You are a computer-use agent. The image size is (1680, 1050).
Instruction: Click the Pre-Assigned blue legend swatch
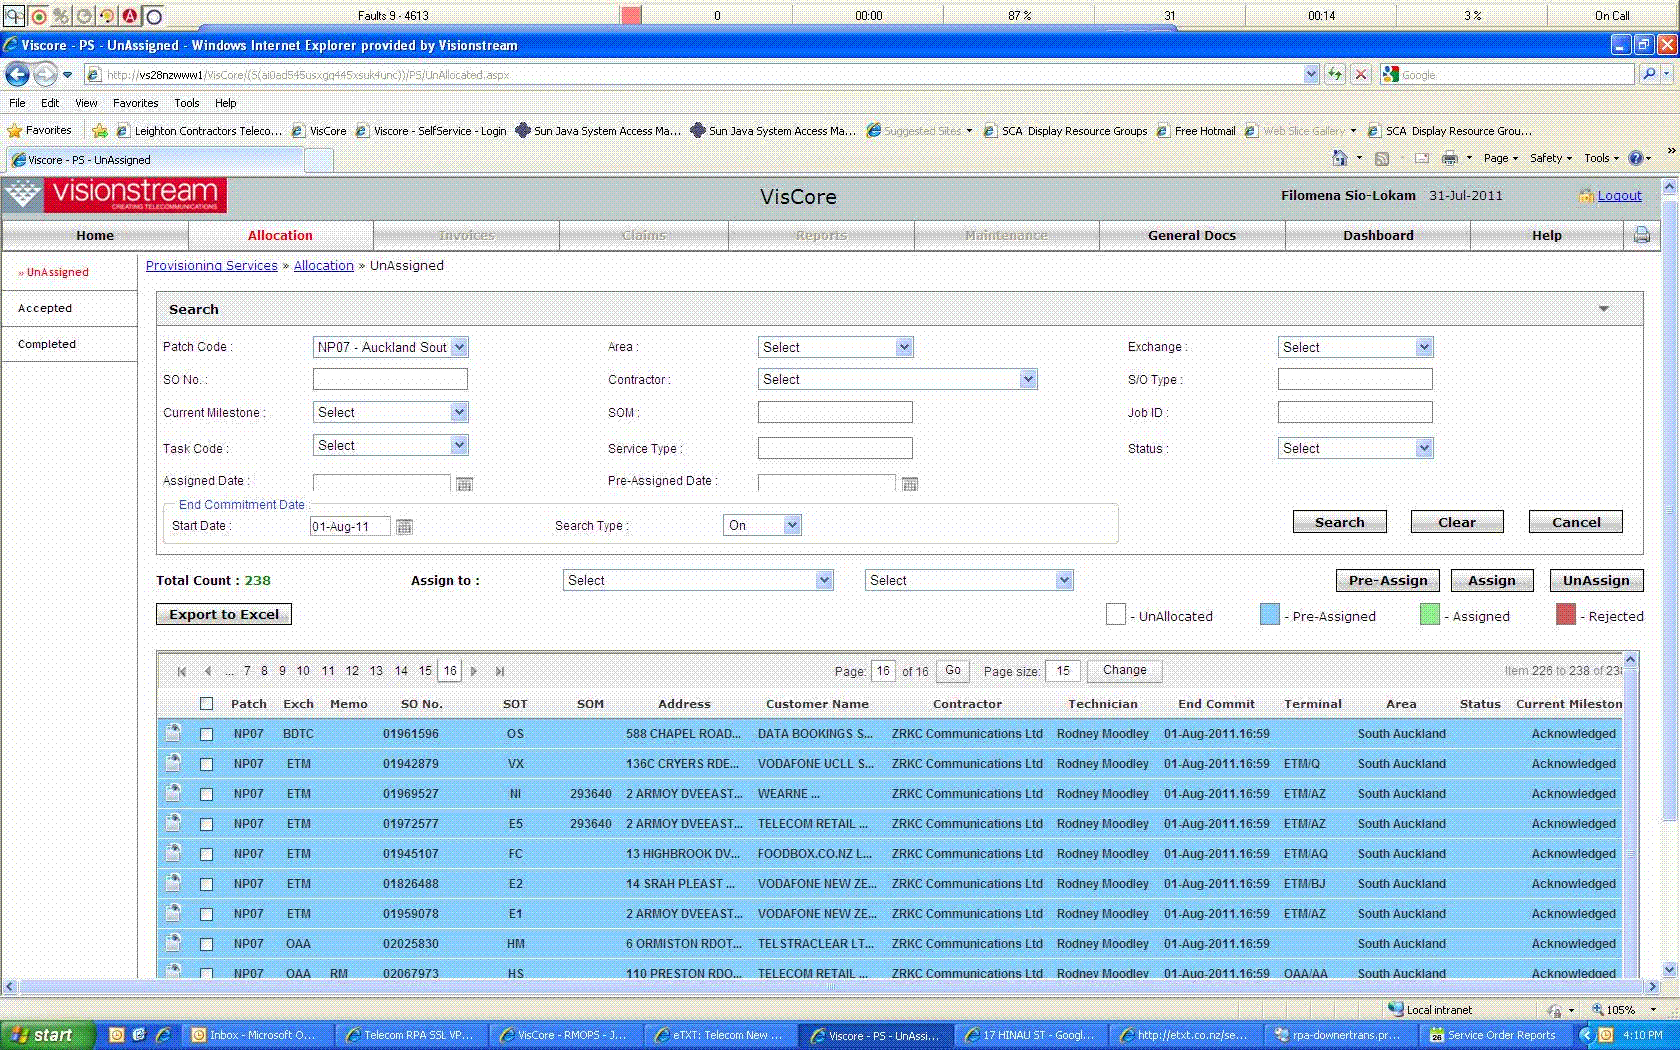click(1269, 615)
